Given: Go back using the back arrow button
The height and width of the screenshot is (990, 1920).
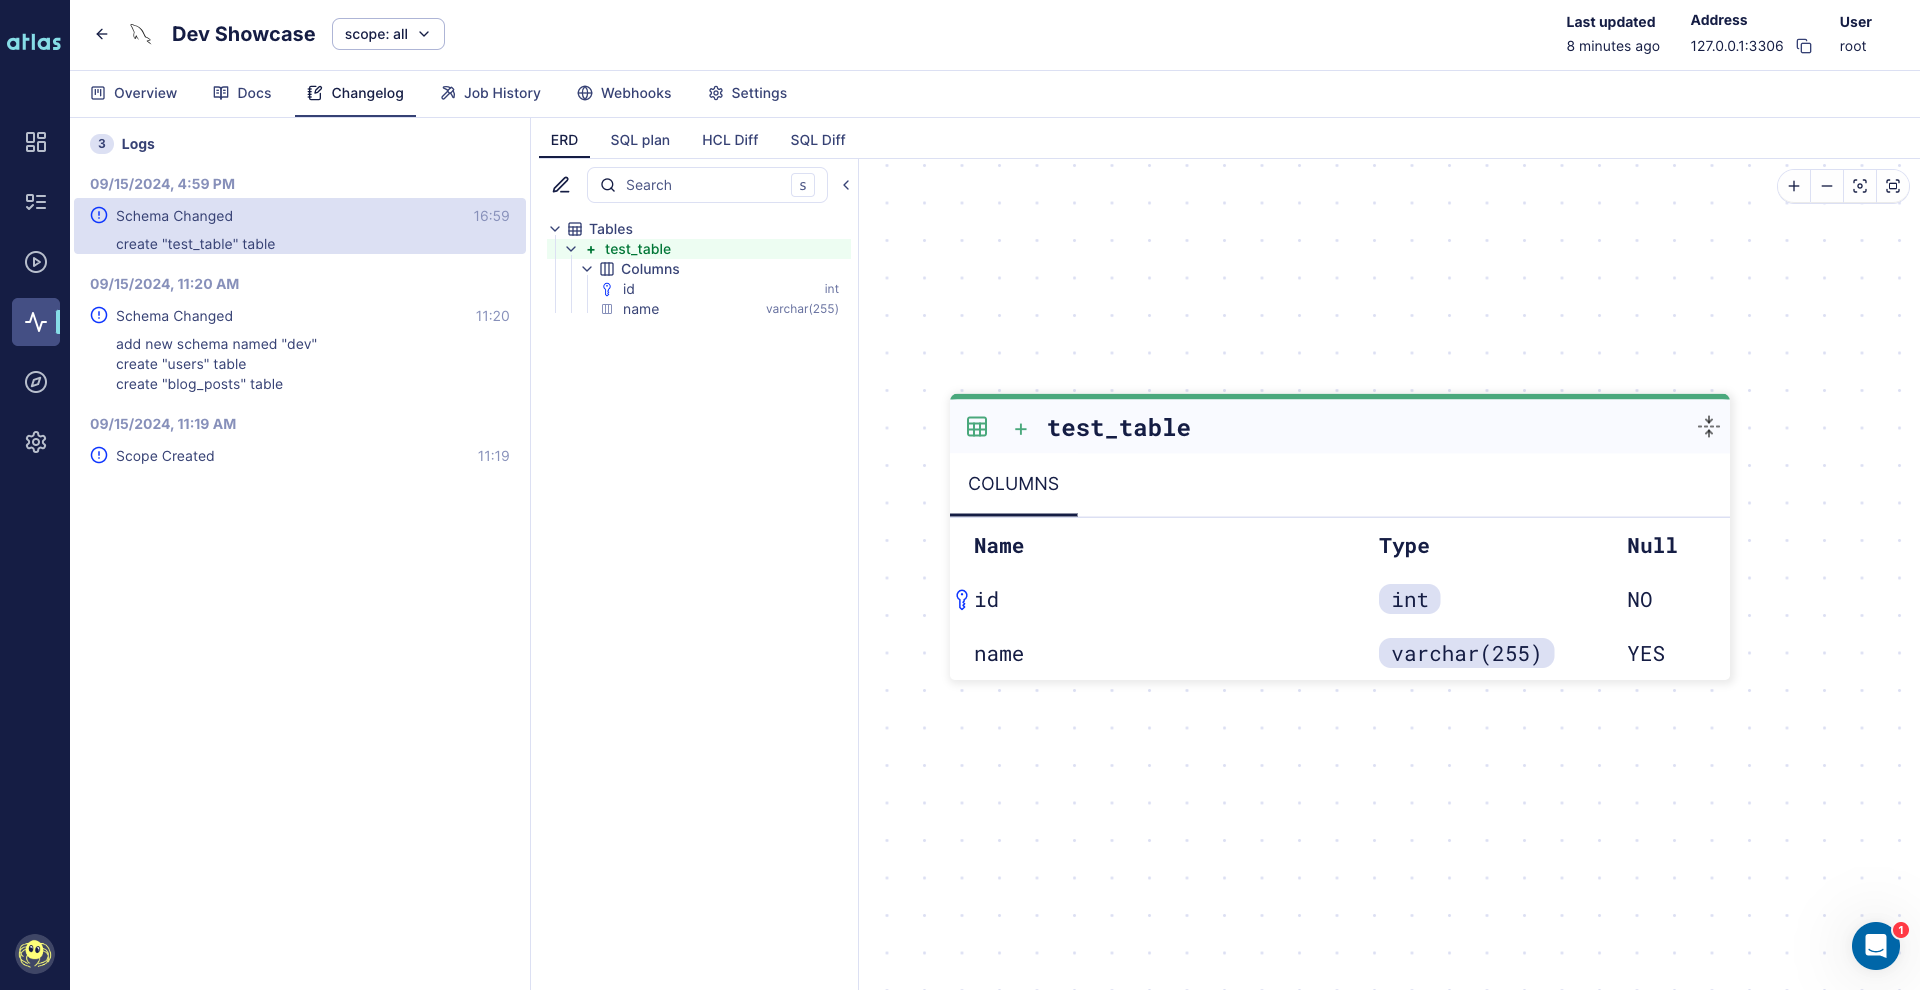Looking at the screenshot, I should coord(101,33).
